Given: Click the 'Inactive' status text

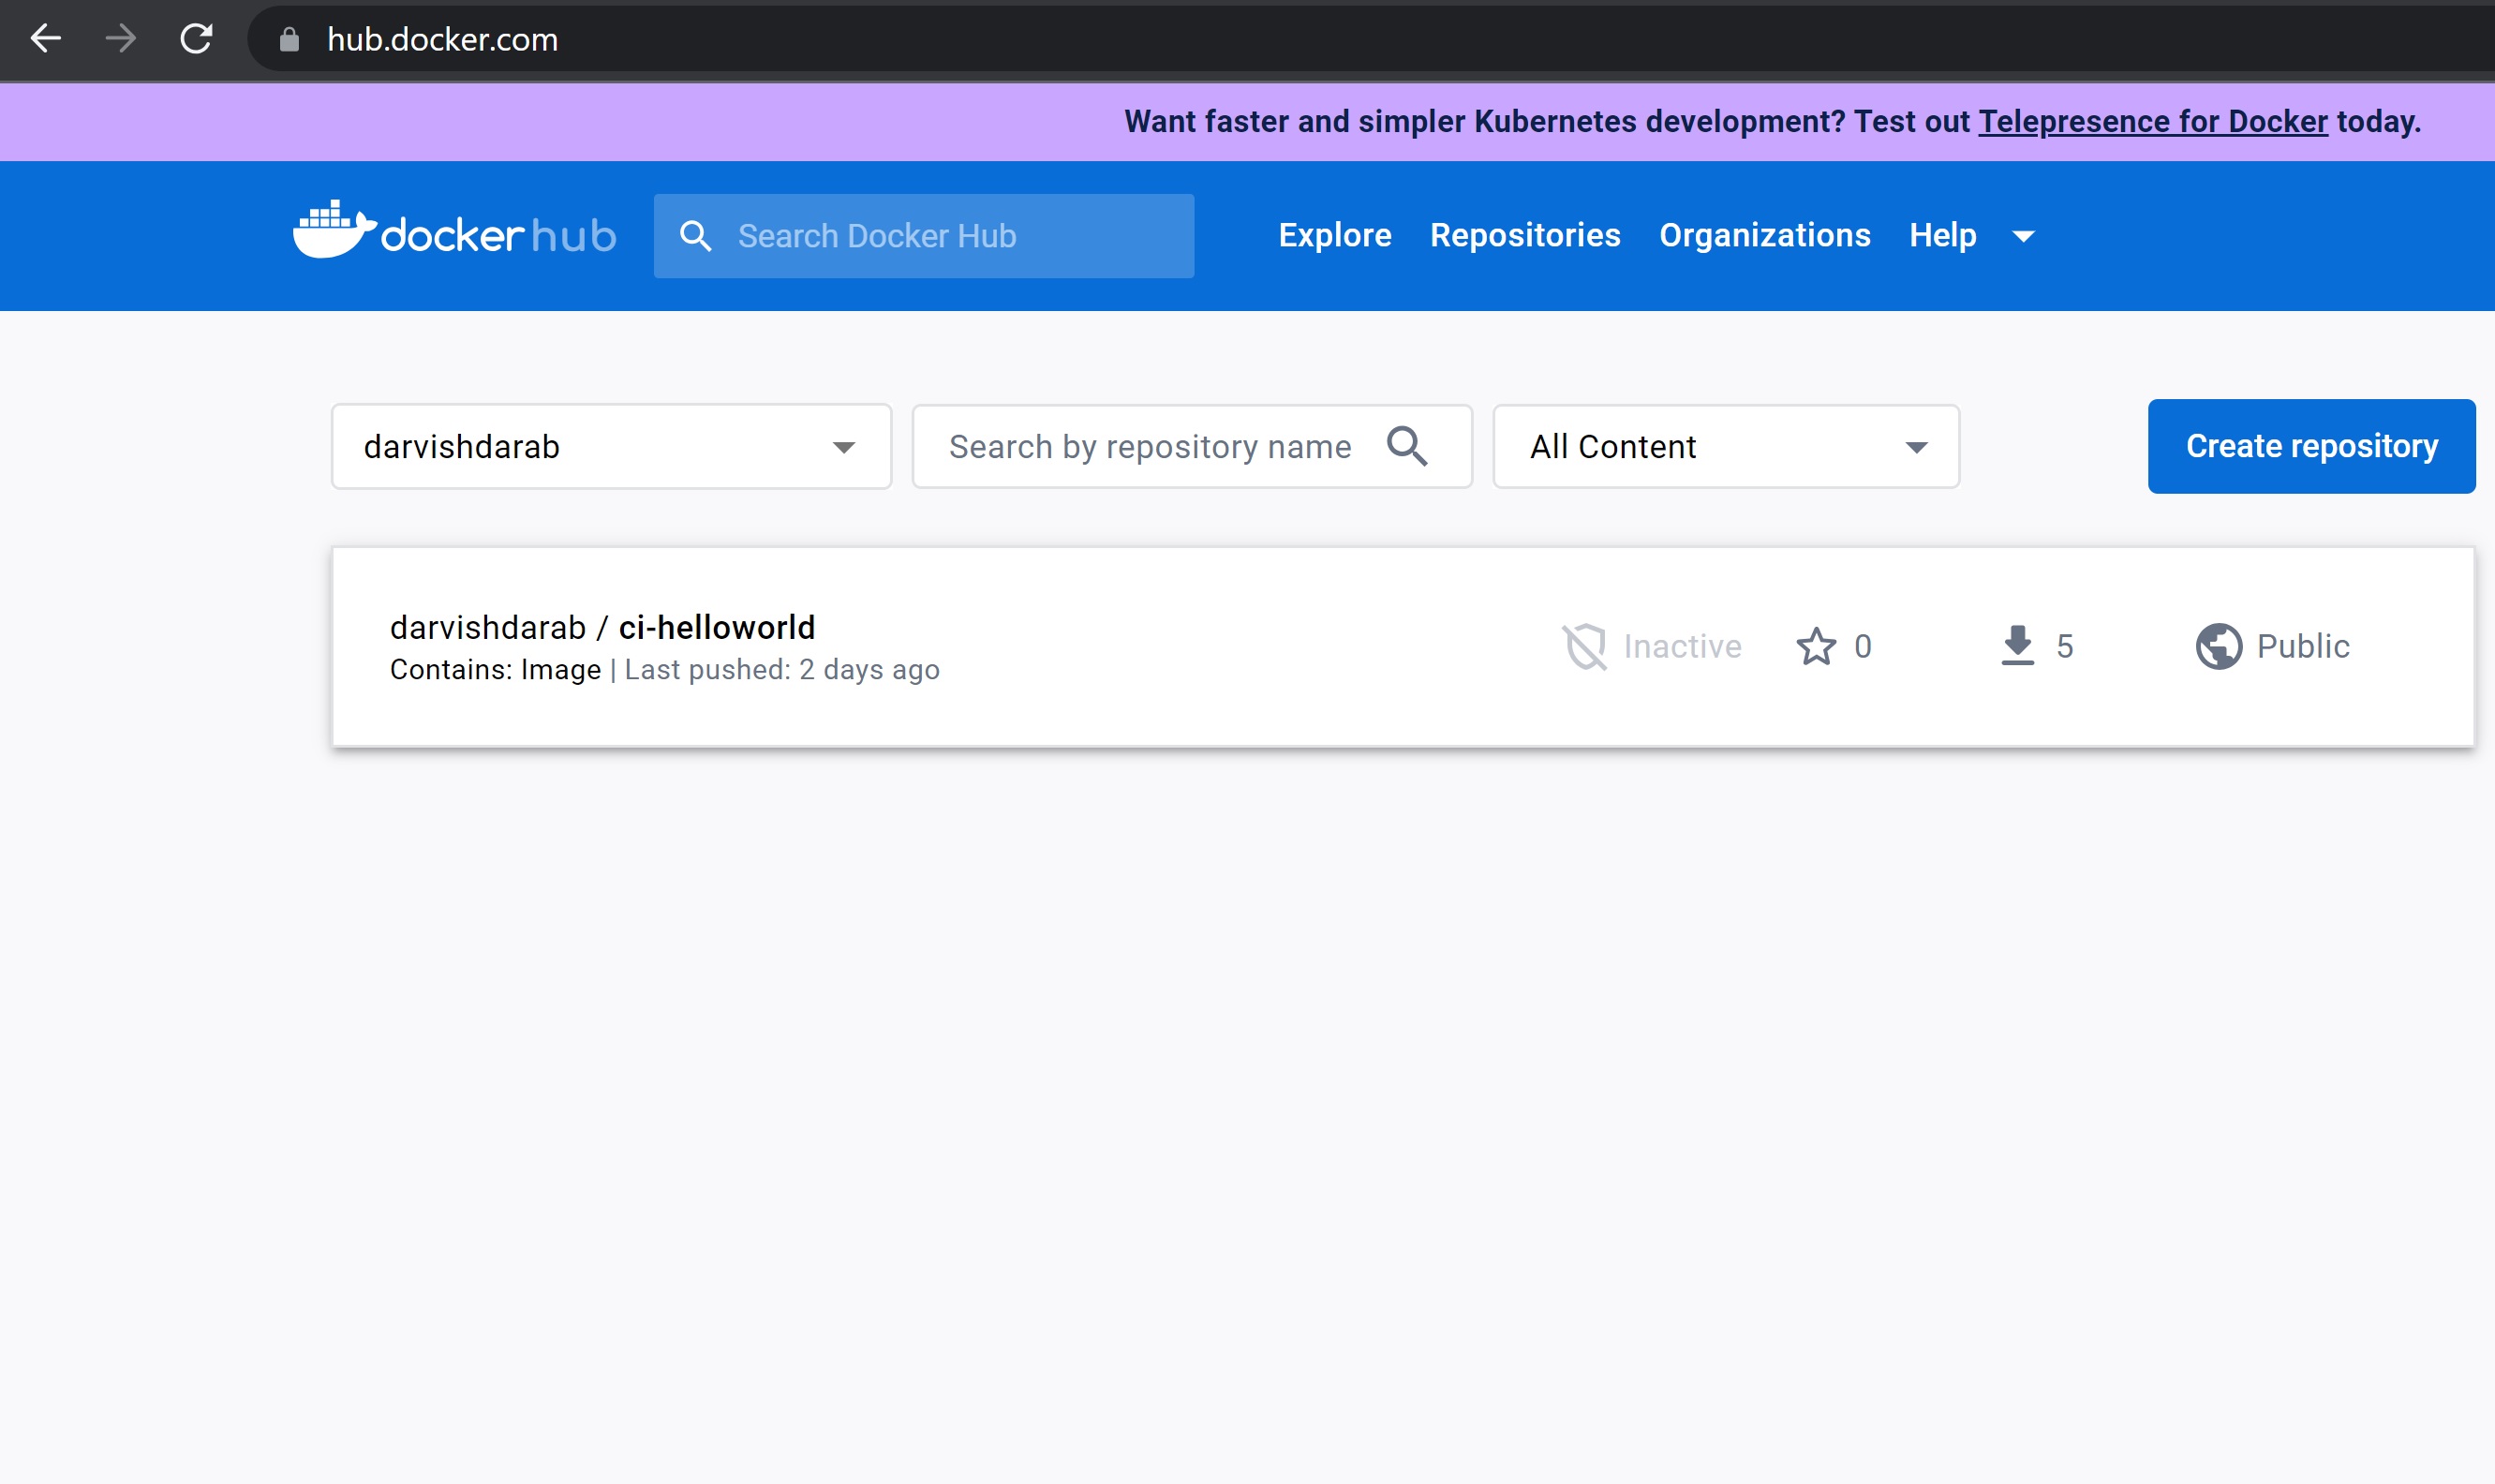Looking at the screenshot, I should click(x=1682, y=646).
